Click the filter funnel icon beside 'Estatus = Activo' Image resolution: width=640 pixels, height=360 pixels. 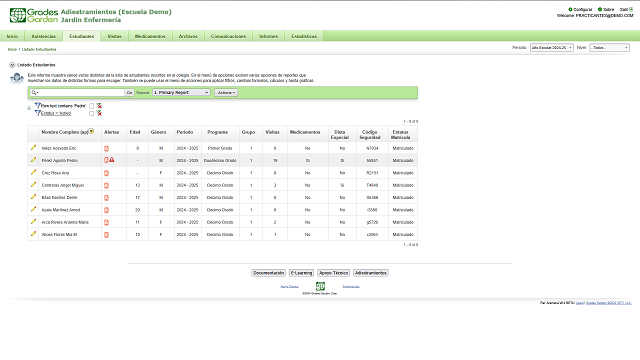(x=38, y=113)
